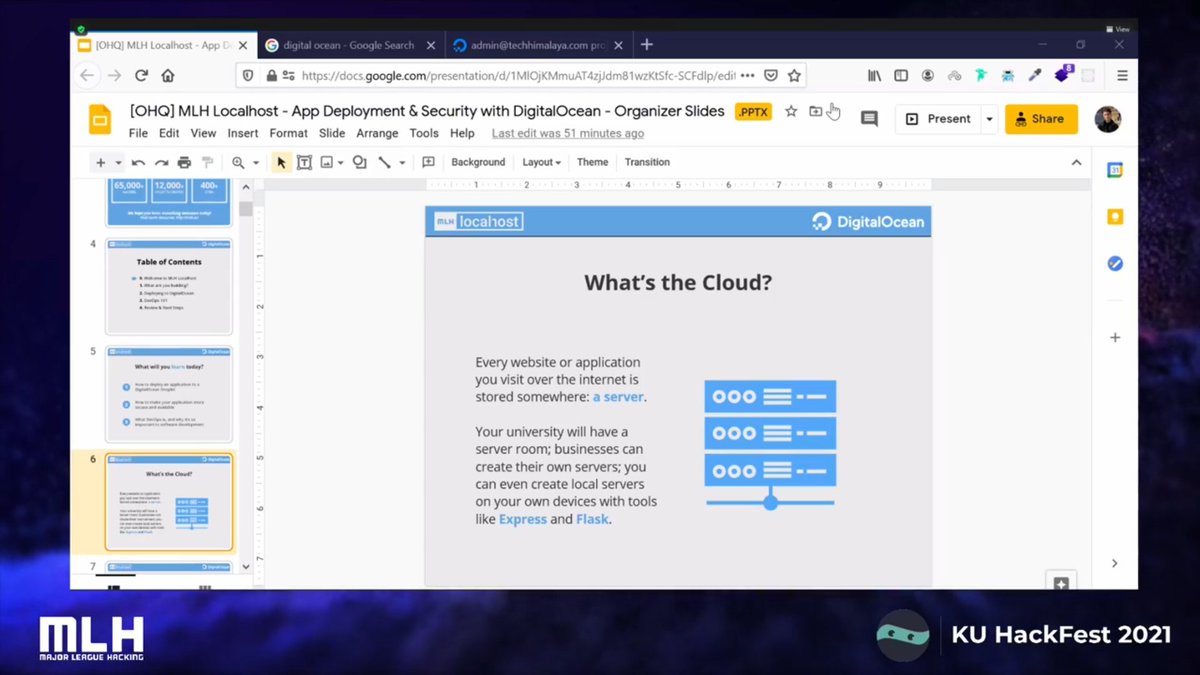1200x675 pixels.
Task: Open the Arrange menu
Action: coord(377,133)
